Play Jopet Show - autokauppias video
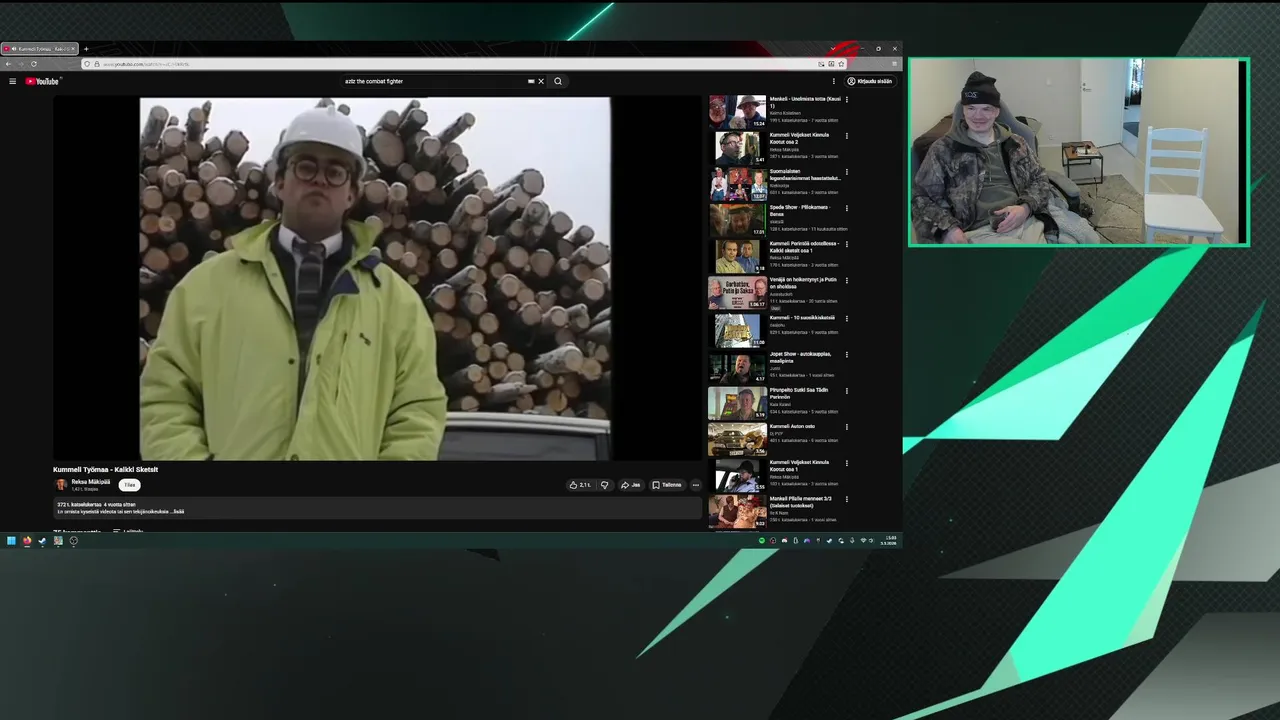1280x720 pixels. coord(737,366)
